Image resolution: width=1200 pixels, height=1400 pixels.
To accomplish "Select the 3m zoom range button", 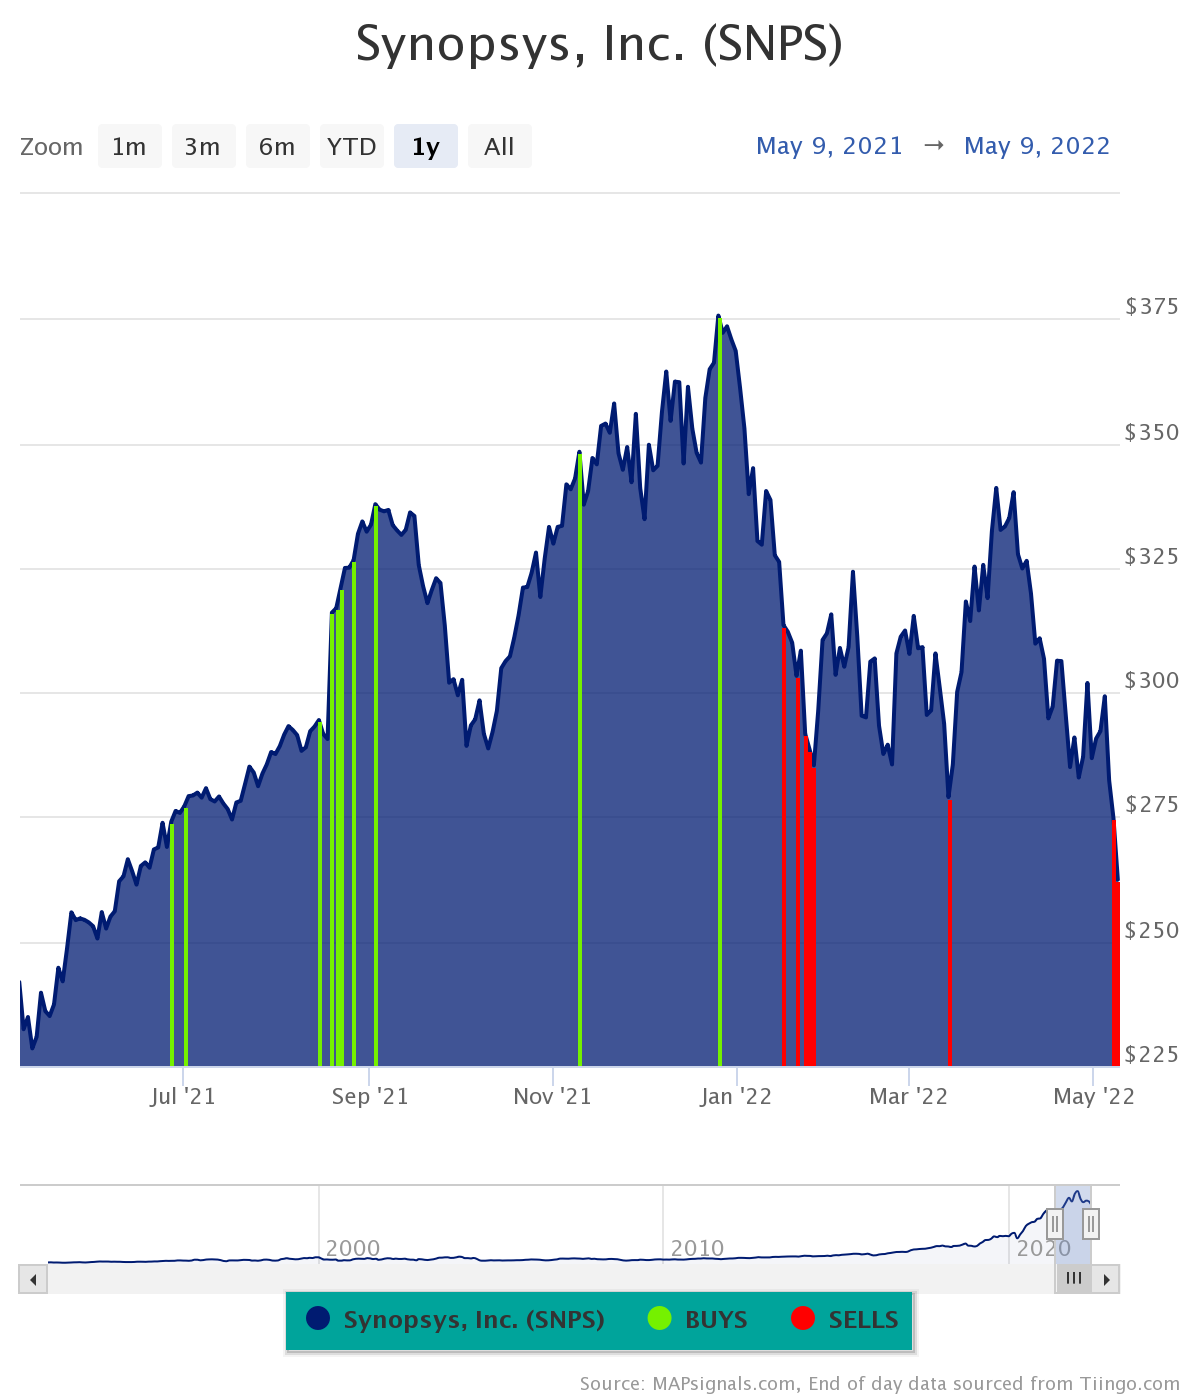I will coord(203,147).
